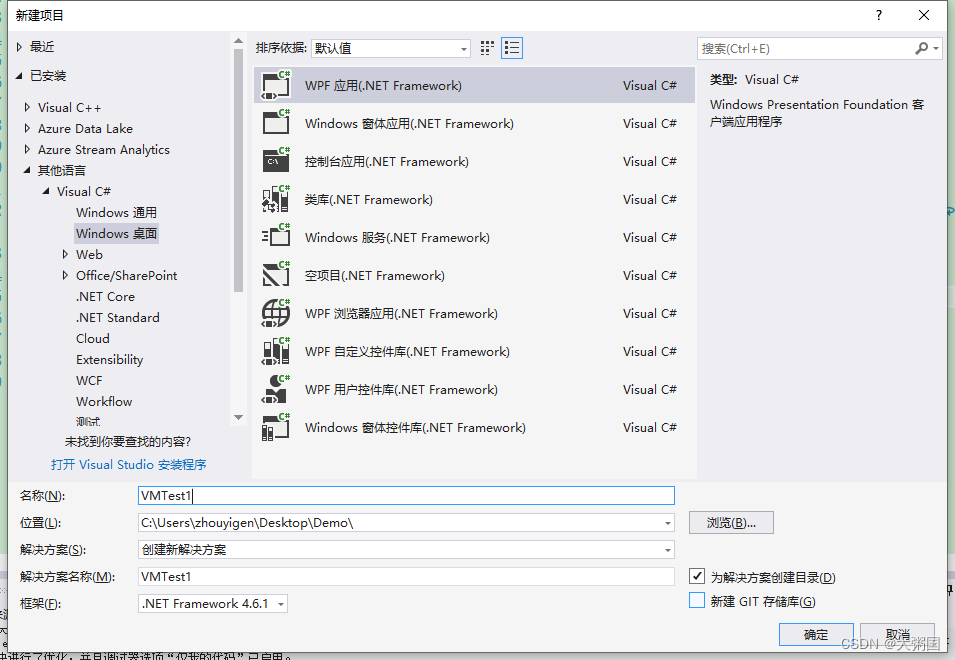Expand the 最近 tree node
Image resolution: width=955 pixels, height=660 pixels.
pos(19,47)
